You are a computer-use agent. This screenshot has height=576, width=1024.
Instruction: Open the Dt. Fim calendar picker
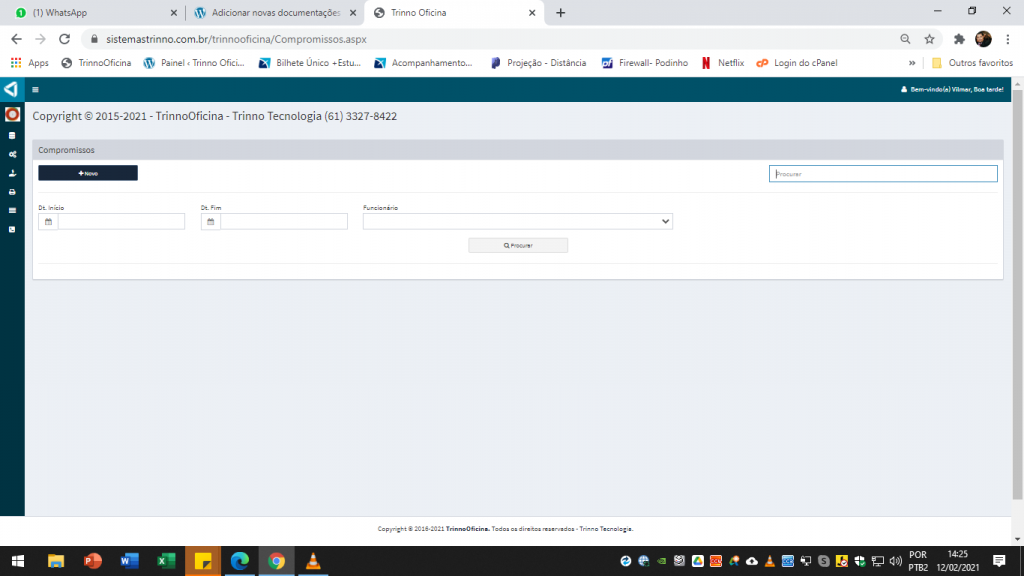click(210, 221)
